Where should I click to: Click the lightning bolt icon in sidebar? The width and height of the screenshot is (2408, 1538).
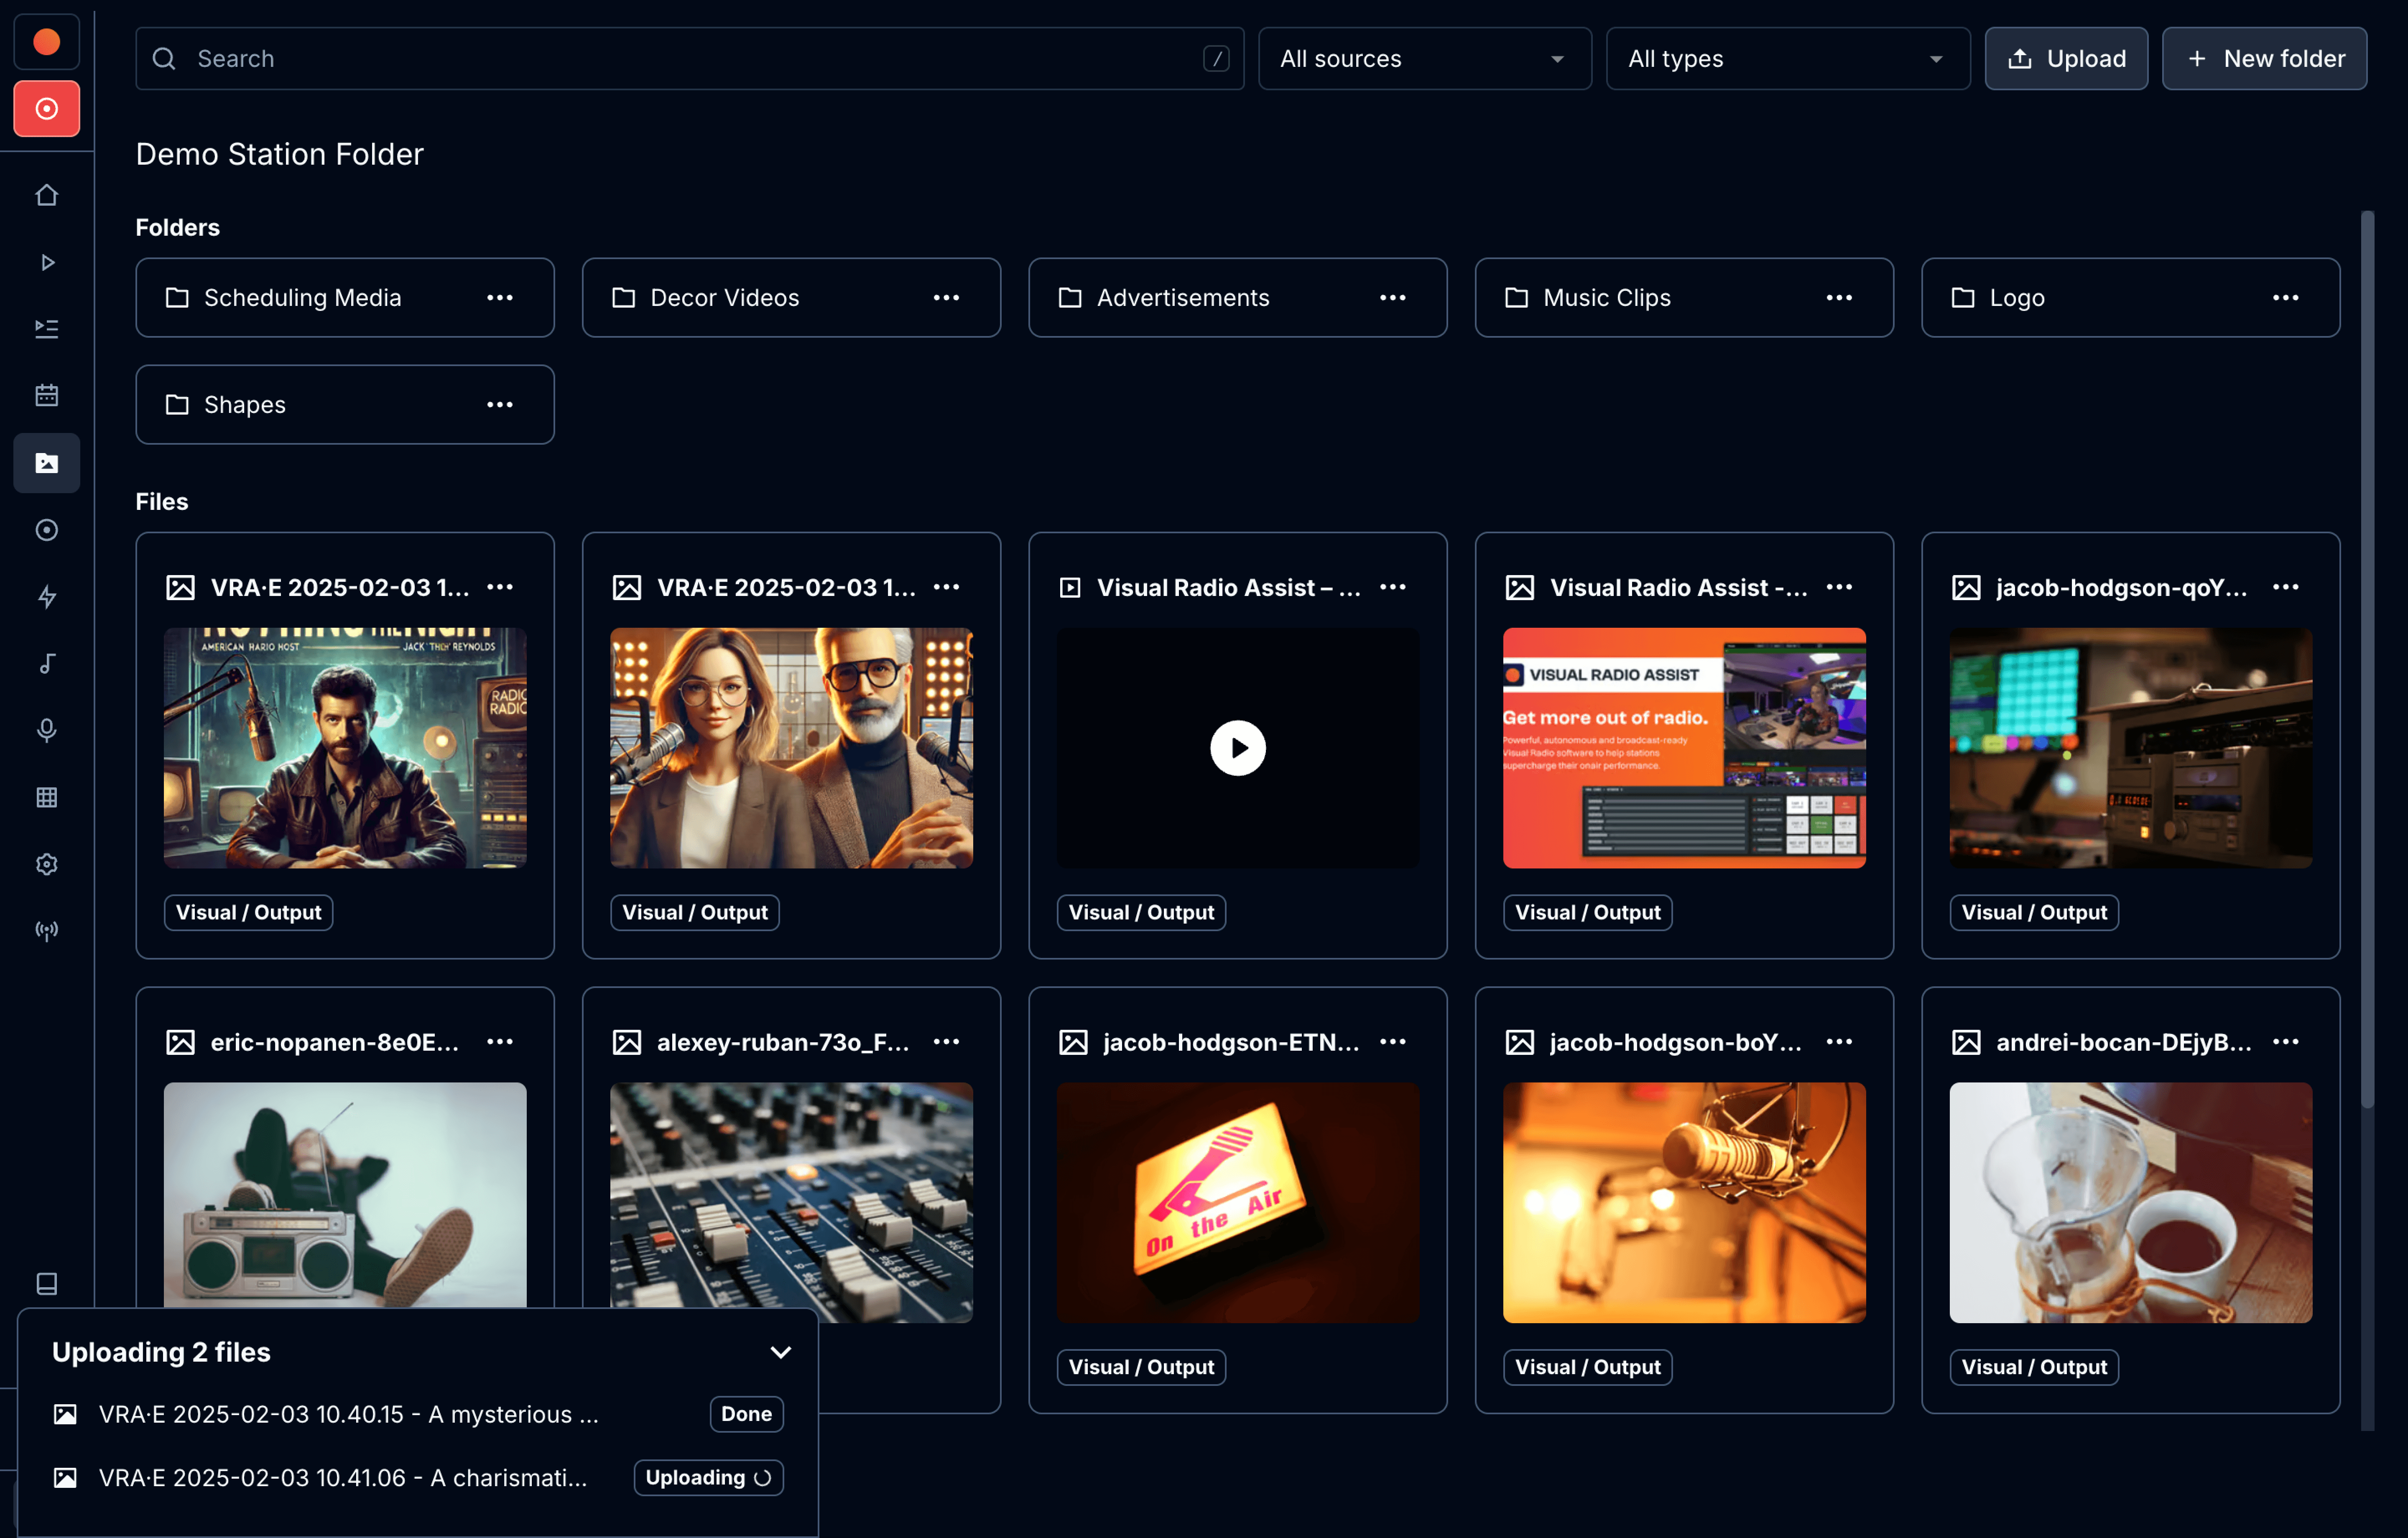(x=46, y=597)
